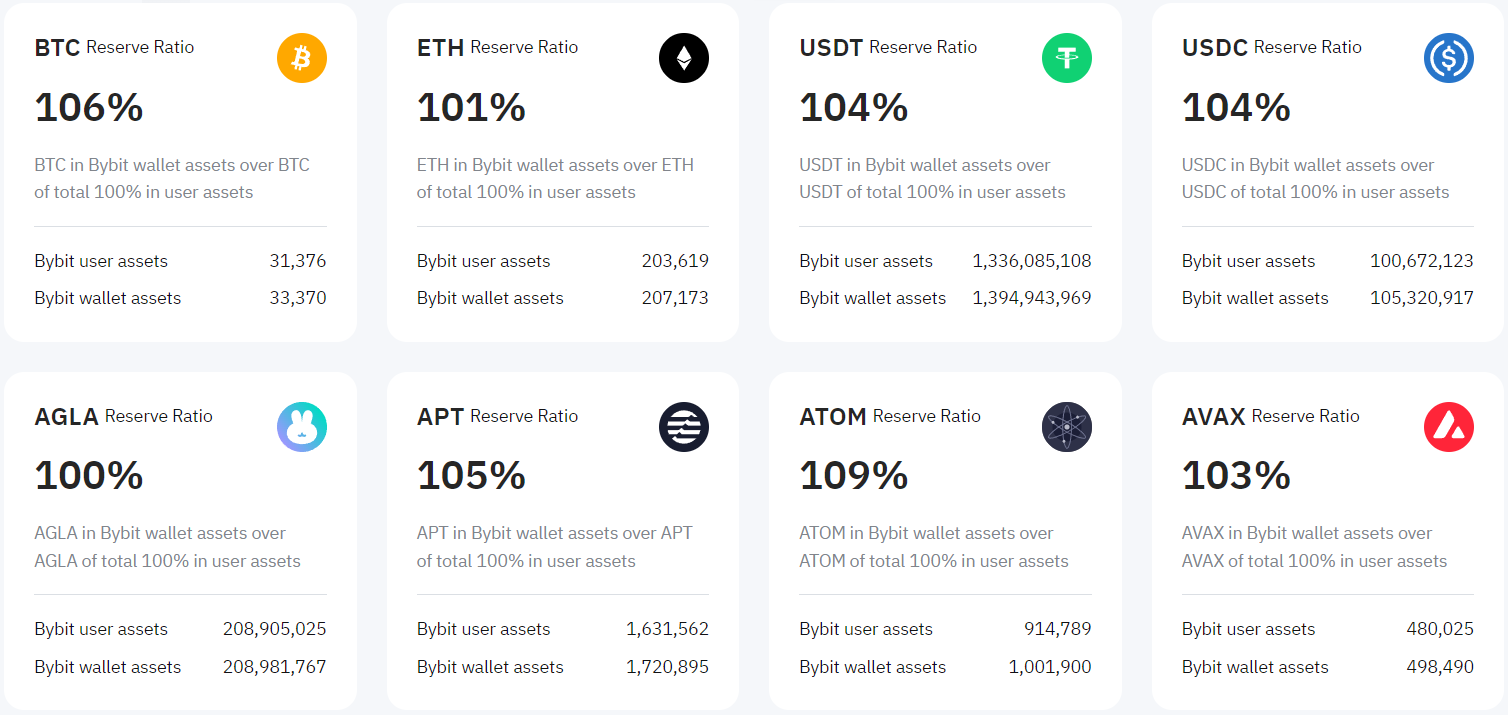Viewport: 1508px width, 715px height.
Task: Click the black Ethereum diamond icon
Action: click(684, 58)
